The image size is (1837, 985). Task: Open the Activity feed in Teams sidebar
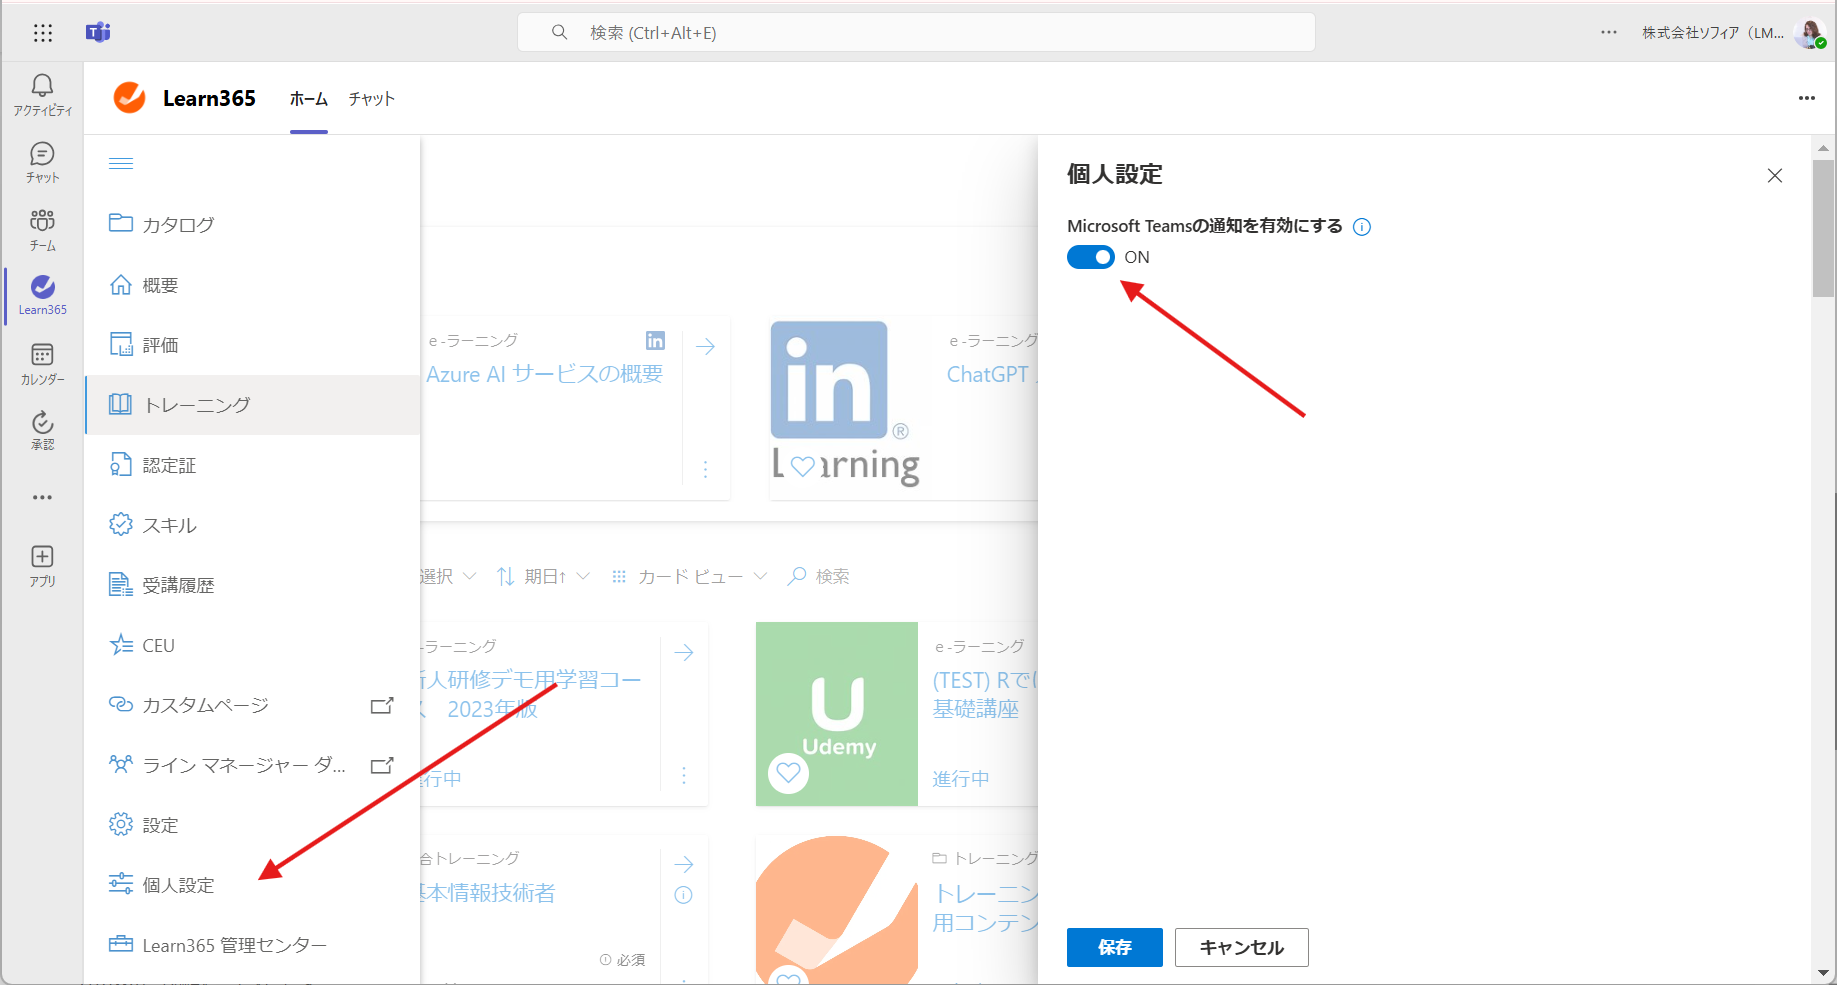(42, 95)
